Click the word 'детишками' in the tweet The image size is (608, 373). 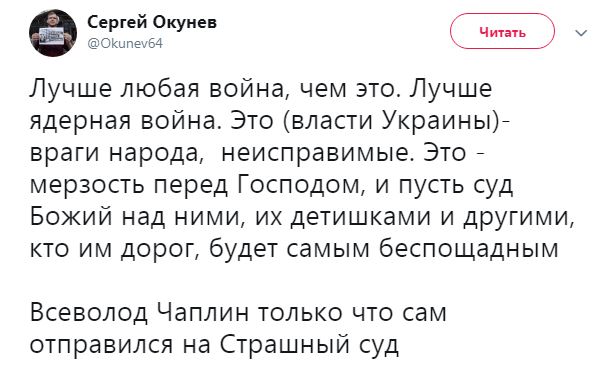(x=361, y=218)
